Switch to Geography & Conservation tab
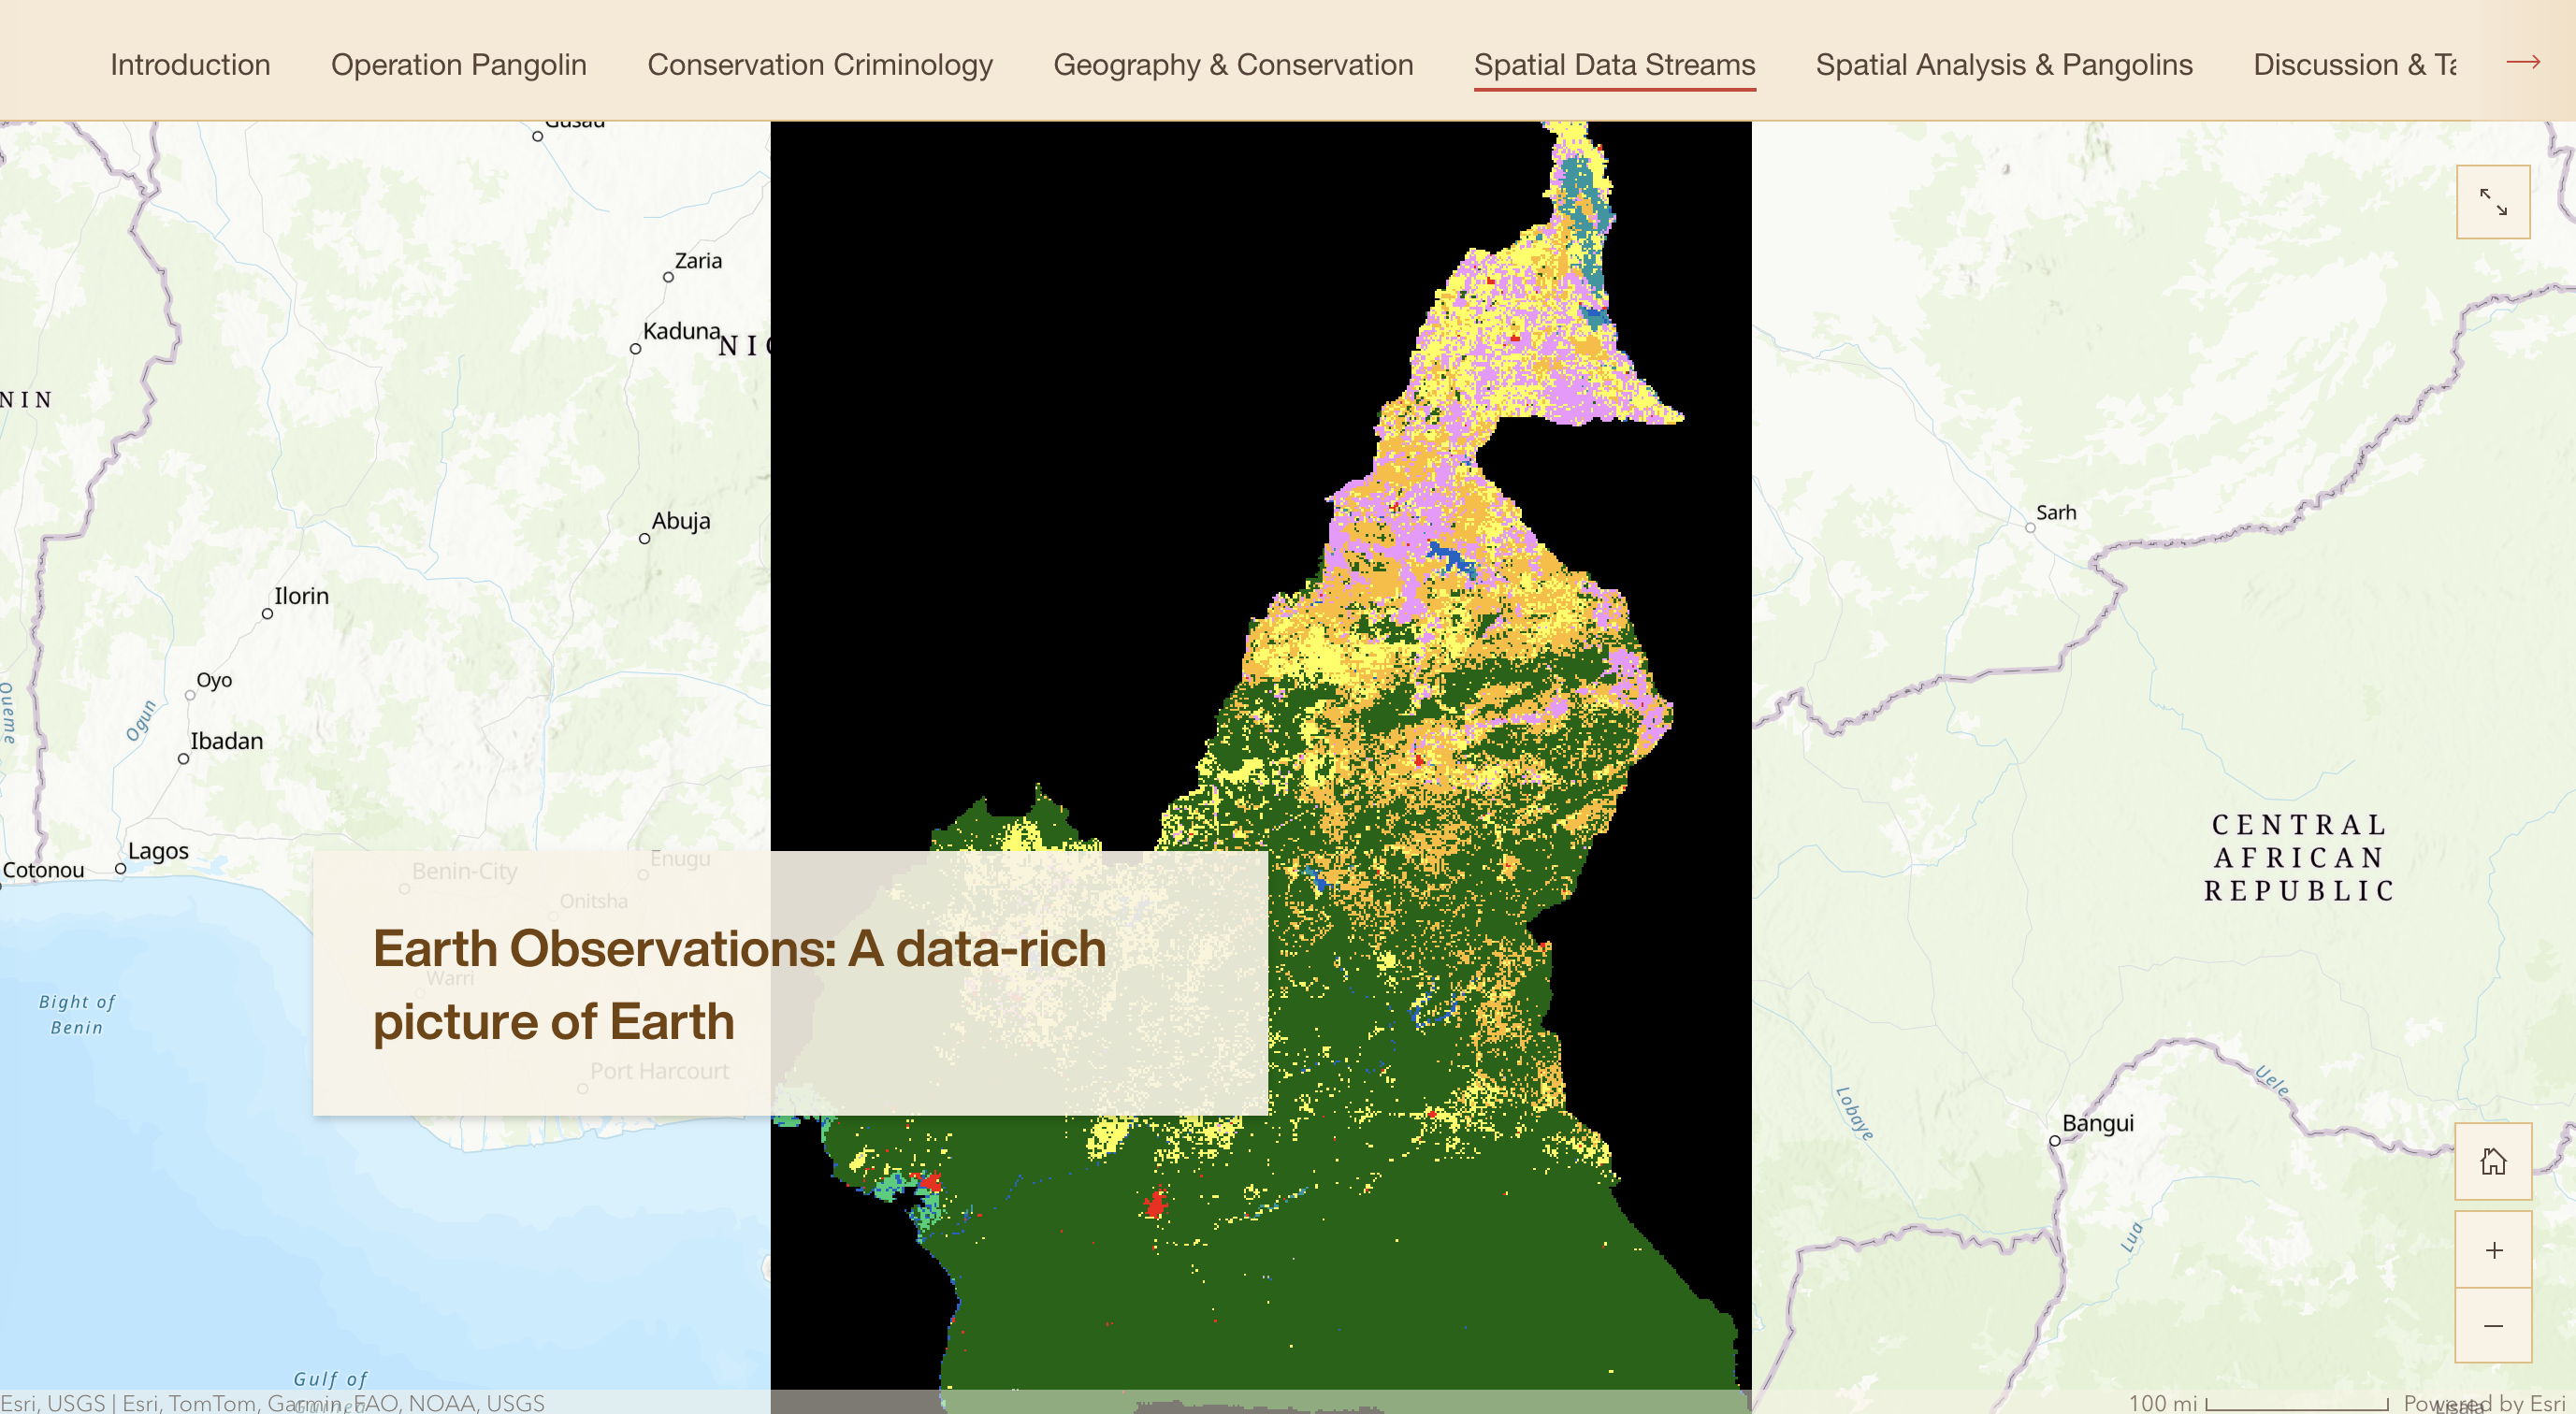This screenshot has height=1414, width=2576. pos(1233,64)
